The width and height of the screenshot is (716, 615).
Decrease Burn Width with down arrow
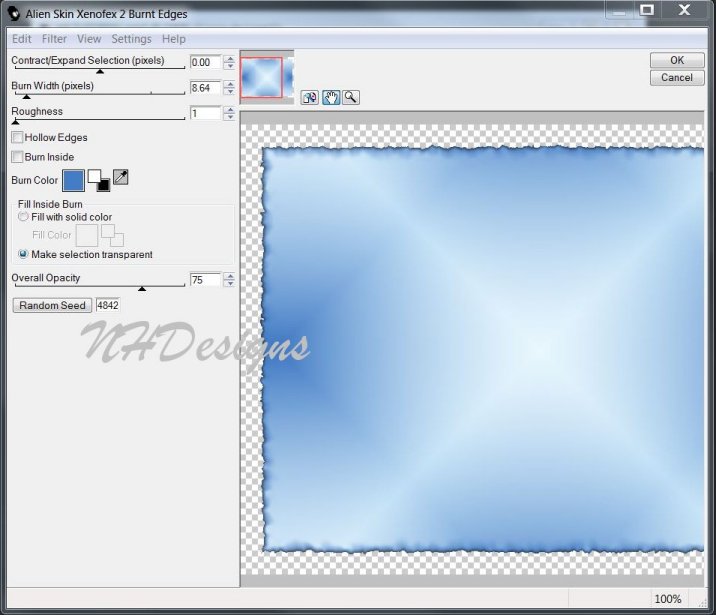pyautogui.click(x=230, y=91)
